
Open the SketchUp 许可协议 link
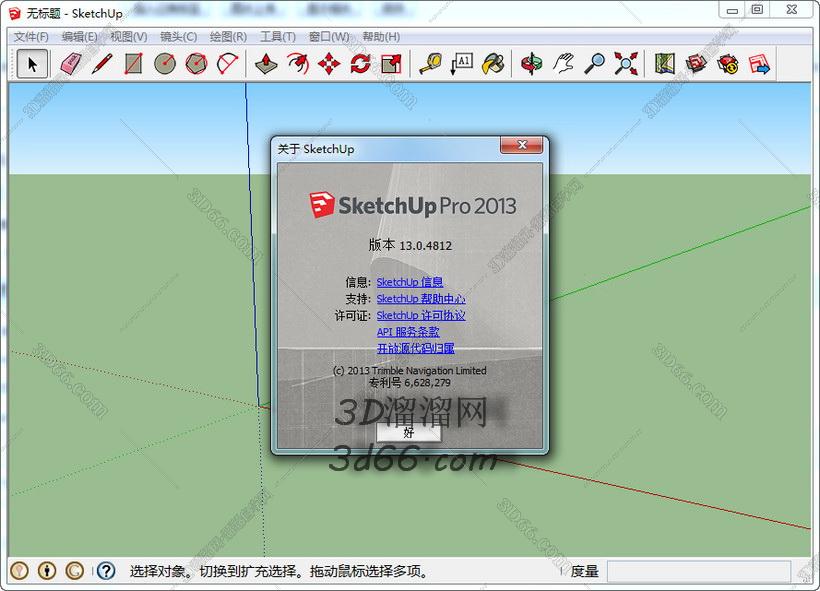click(x=420, y=315)
